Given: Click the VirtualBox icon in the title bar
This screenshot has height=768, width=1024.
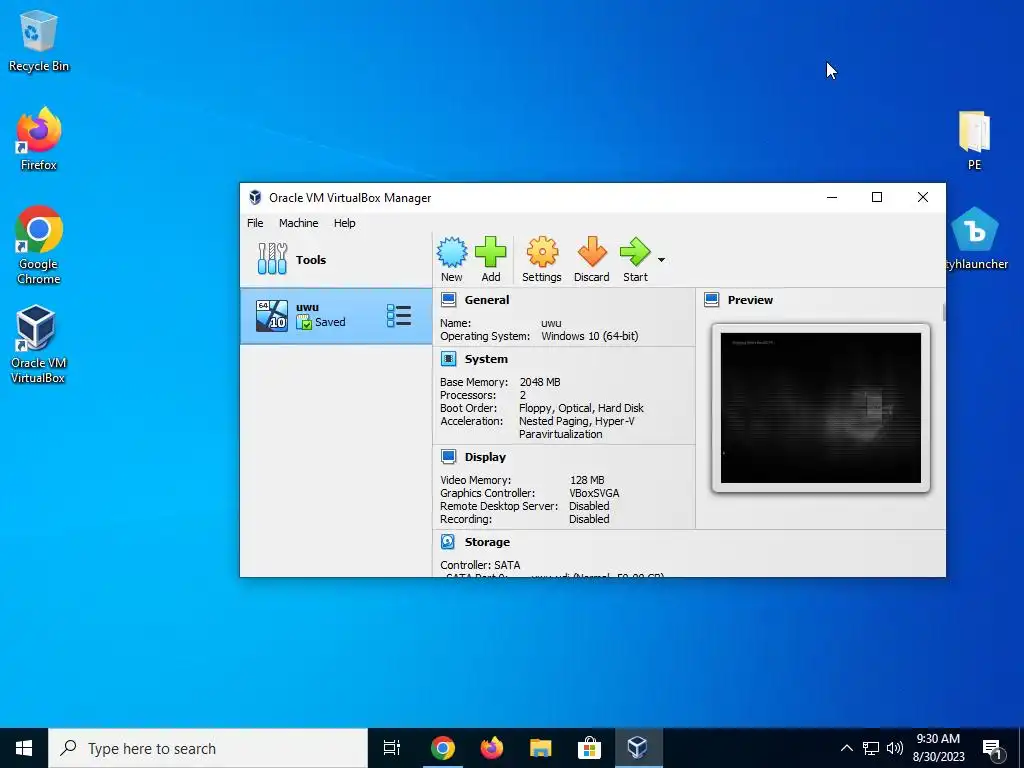Looking at the screenshot, I should pos(255,197).
